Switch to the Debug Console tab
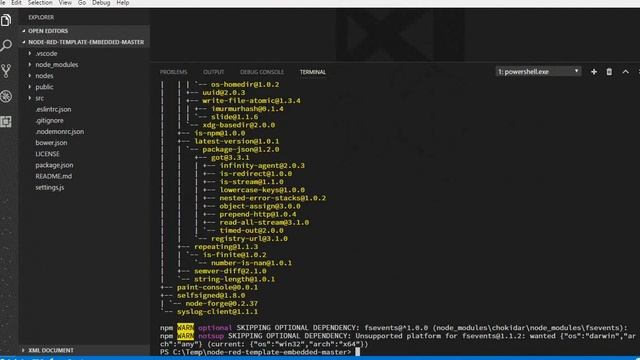The height and width of the screenshot is (360, 640). tap(262, 72)
